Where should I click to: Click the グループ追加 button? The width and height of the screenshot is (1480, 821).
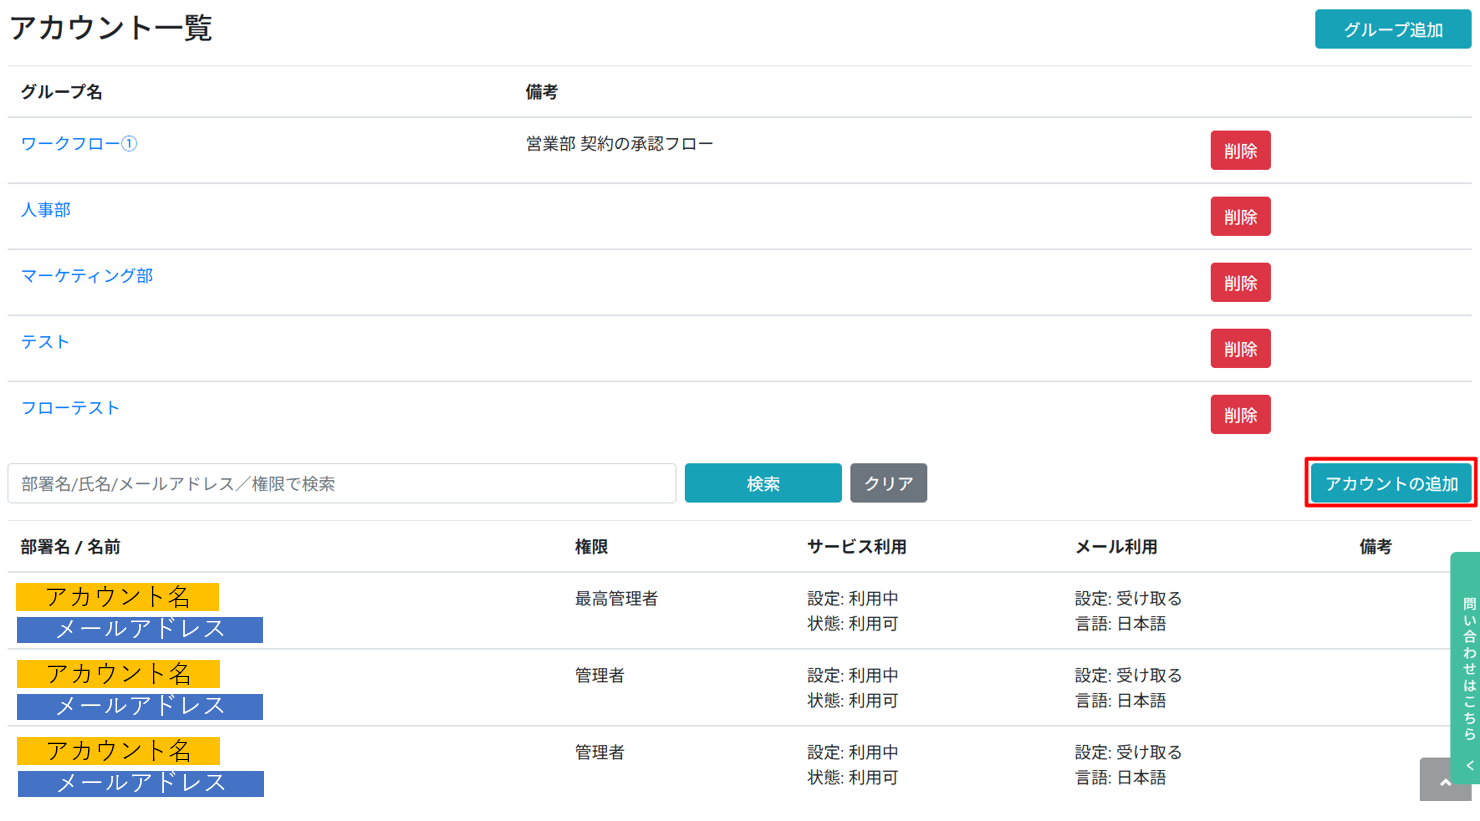[x=1392, y=30]
